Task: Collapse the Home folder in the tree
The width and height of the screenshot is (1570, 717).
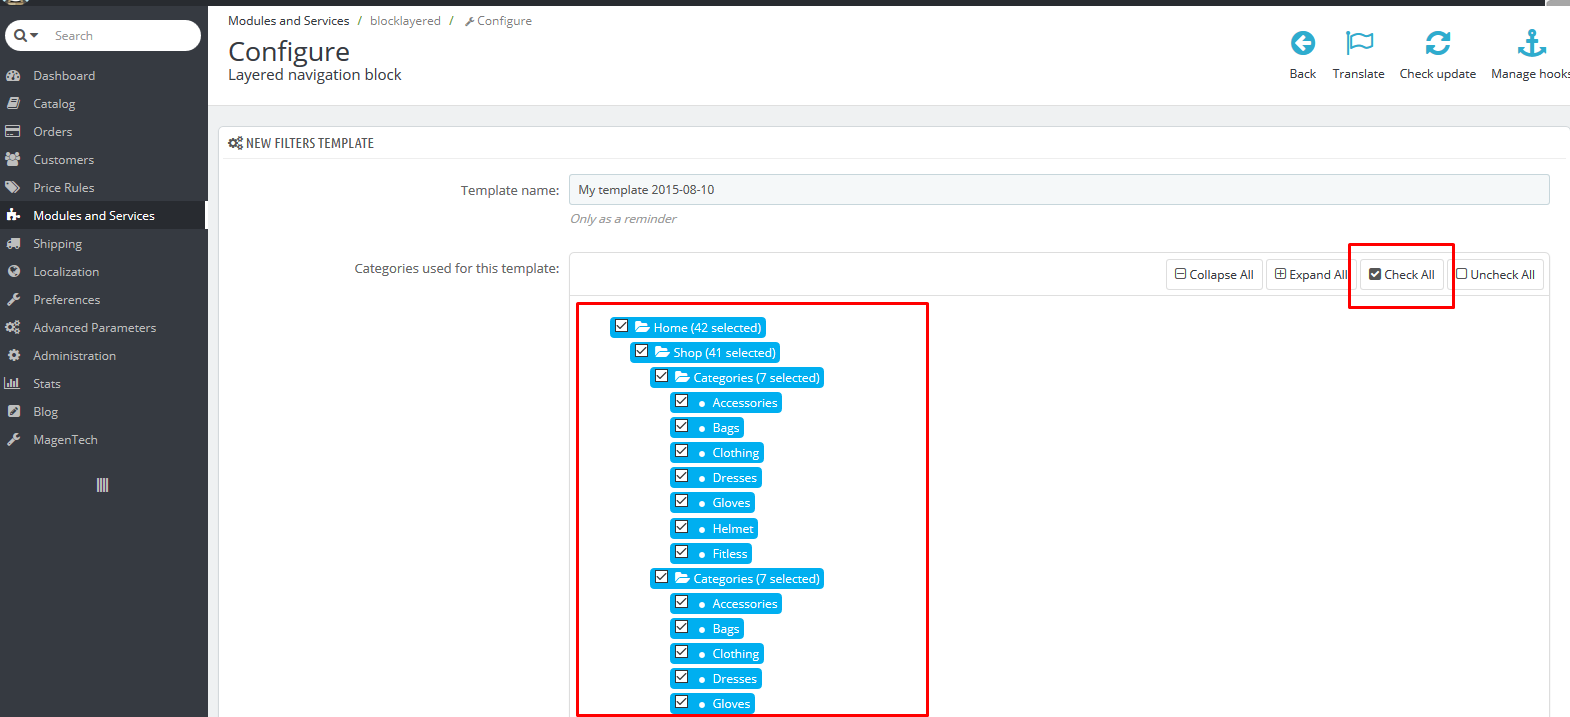Action: [643, 327]
